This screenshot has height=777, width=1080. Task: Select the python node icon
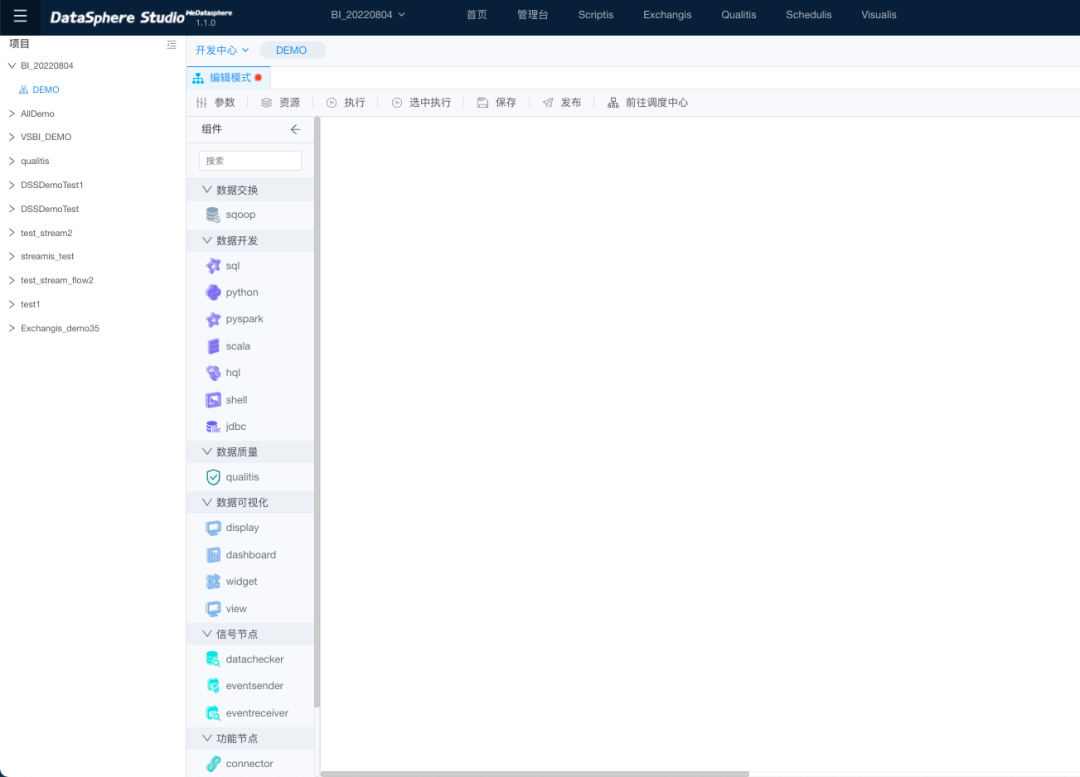coord(213,293)
